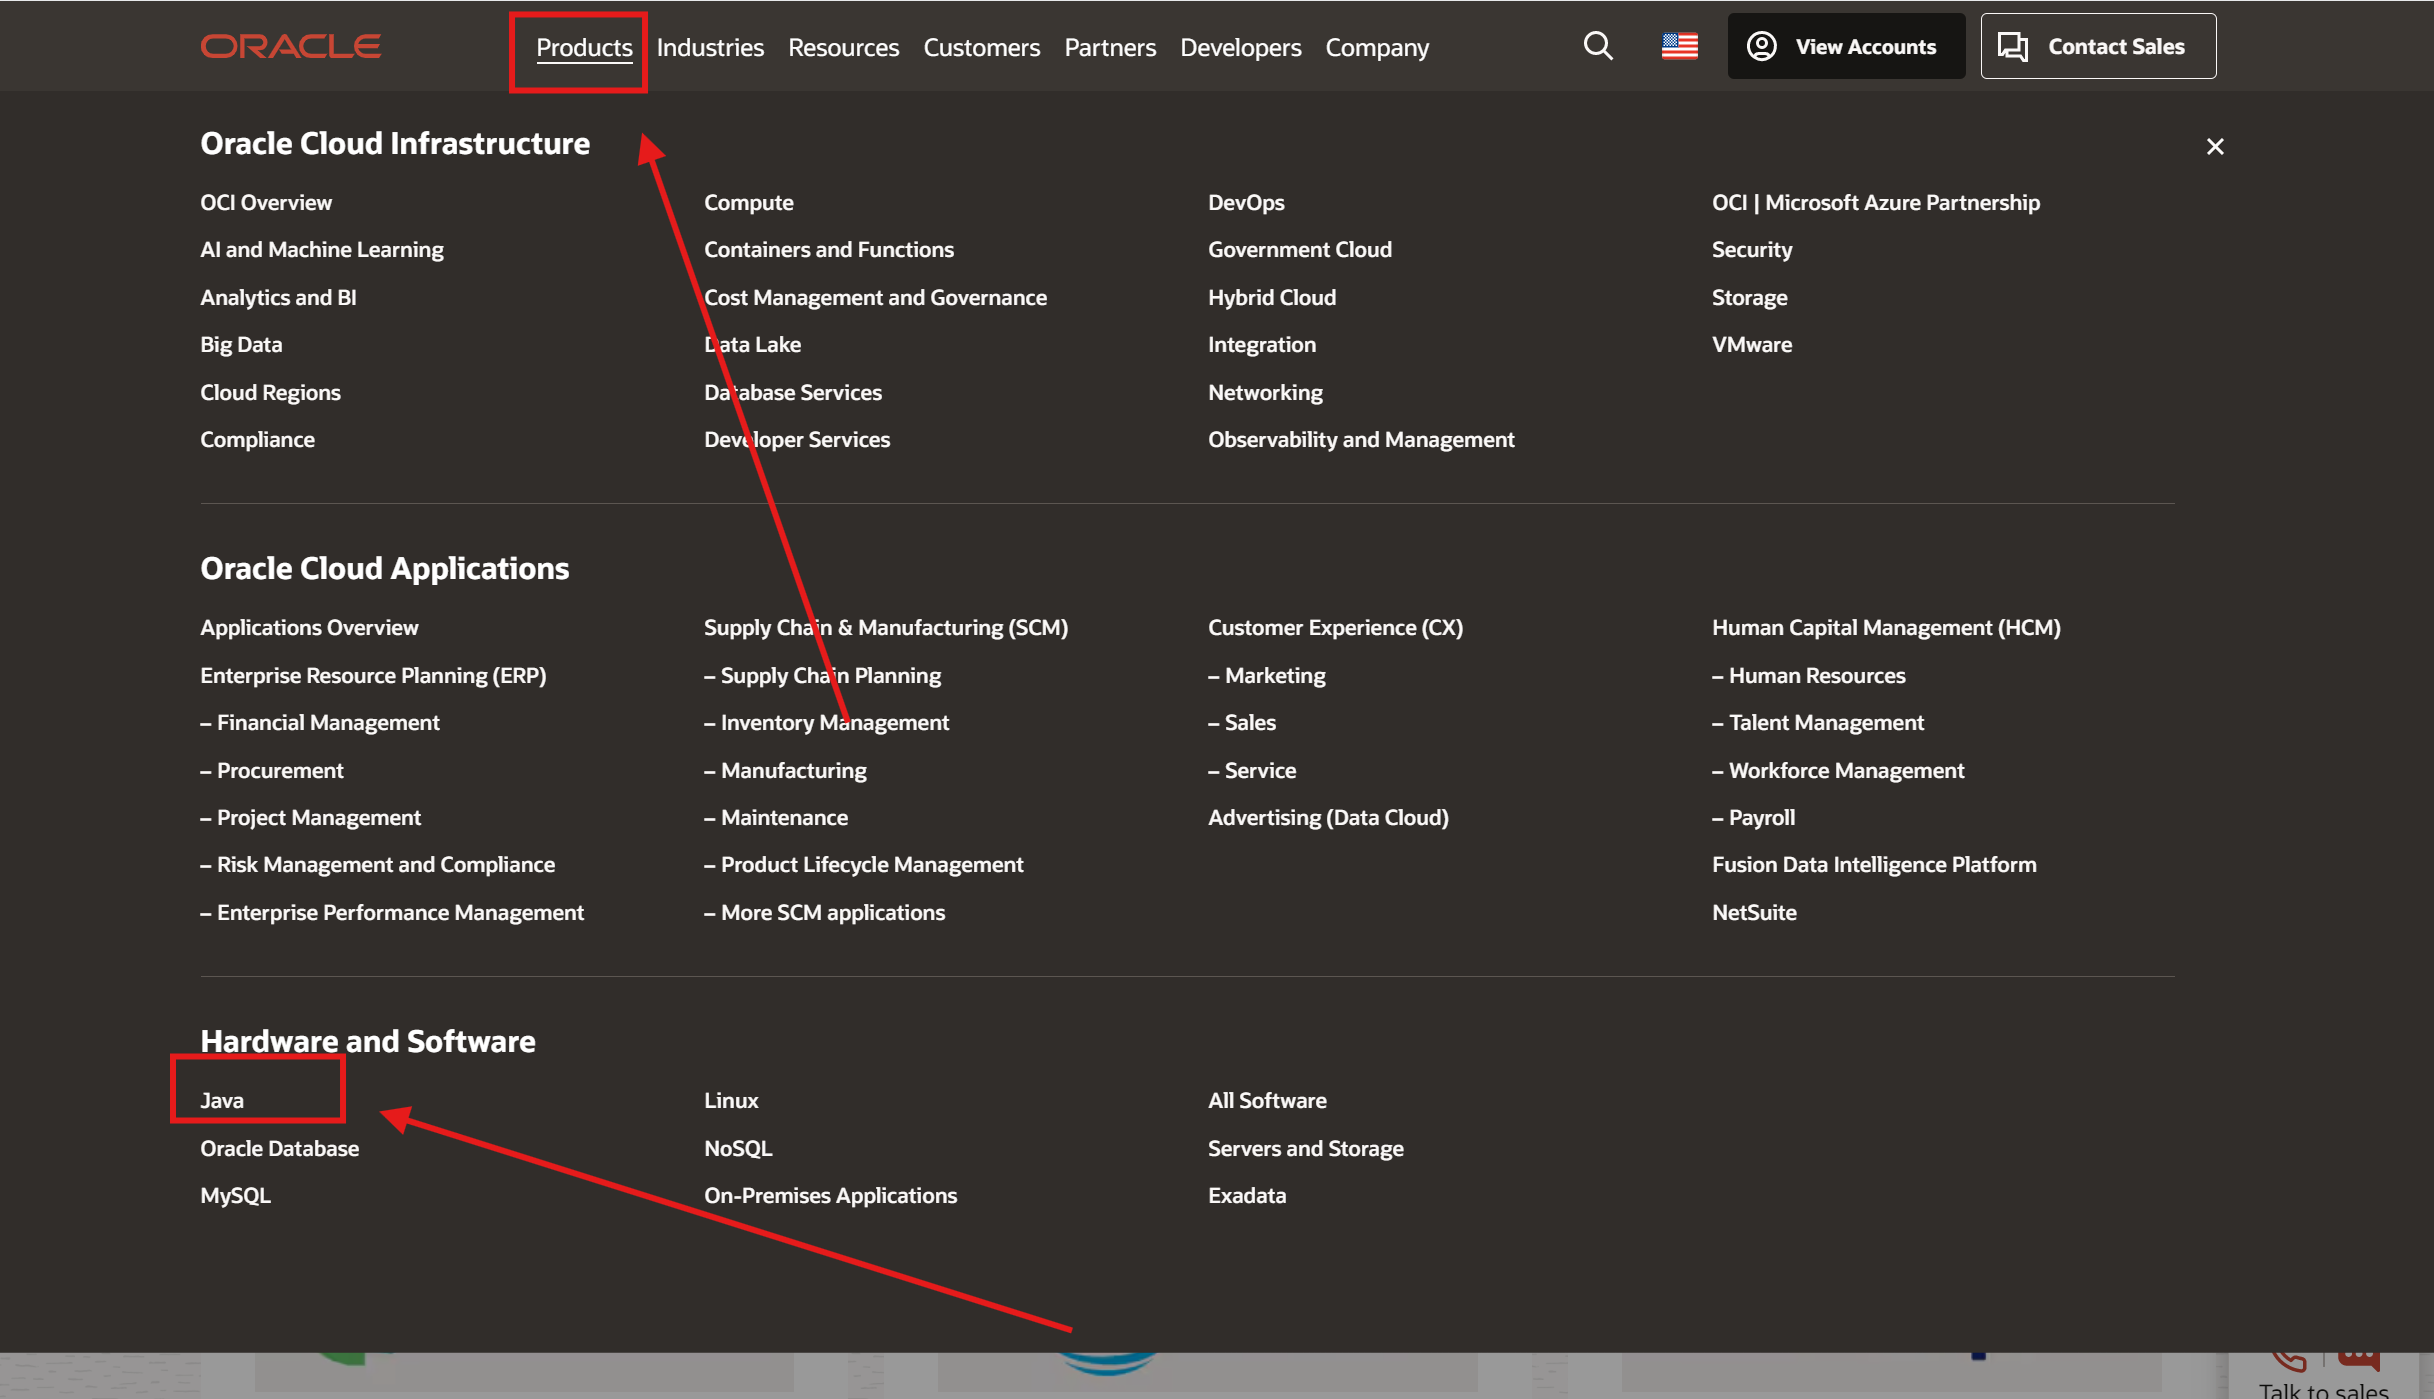Image resolution: width=2434 pixels, height=1399 pixels.
Task: Open the Big Data link
Action: pos(241,344)
